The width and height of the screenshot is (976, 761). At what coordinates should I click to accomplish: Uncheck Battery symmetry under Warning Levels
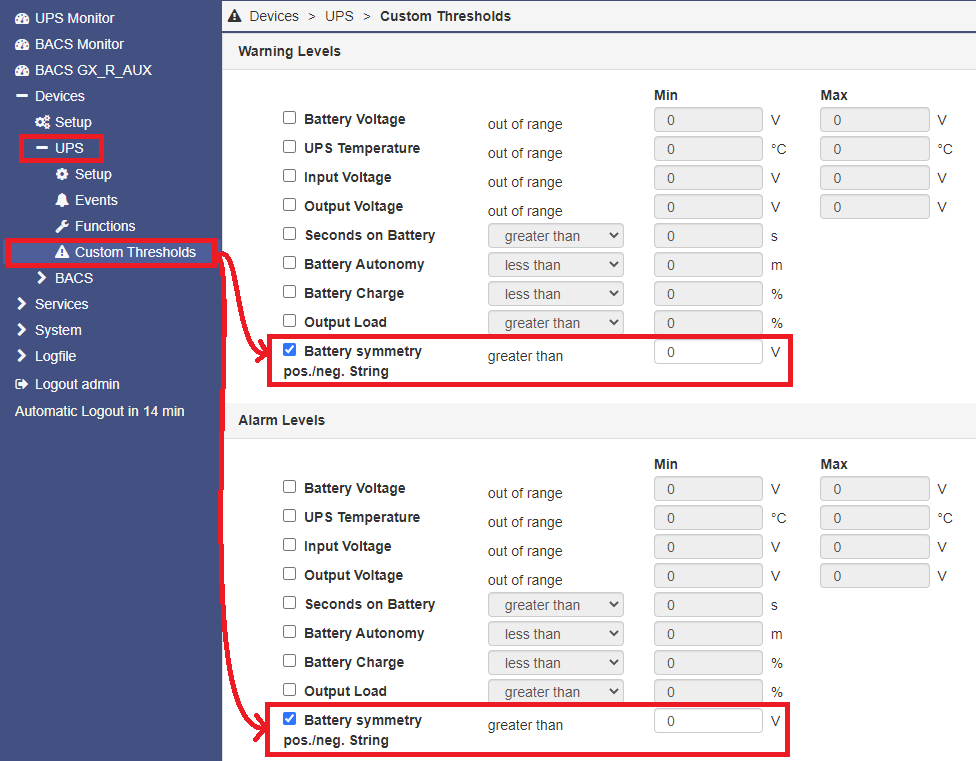point(289,350)
